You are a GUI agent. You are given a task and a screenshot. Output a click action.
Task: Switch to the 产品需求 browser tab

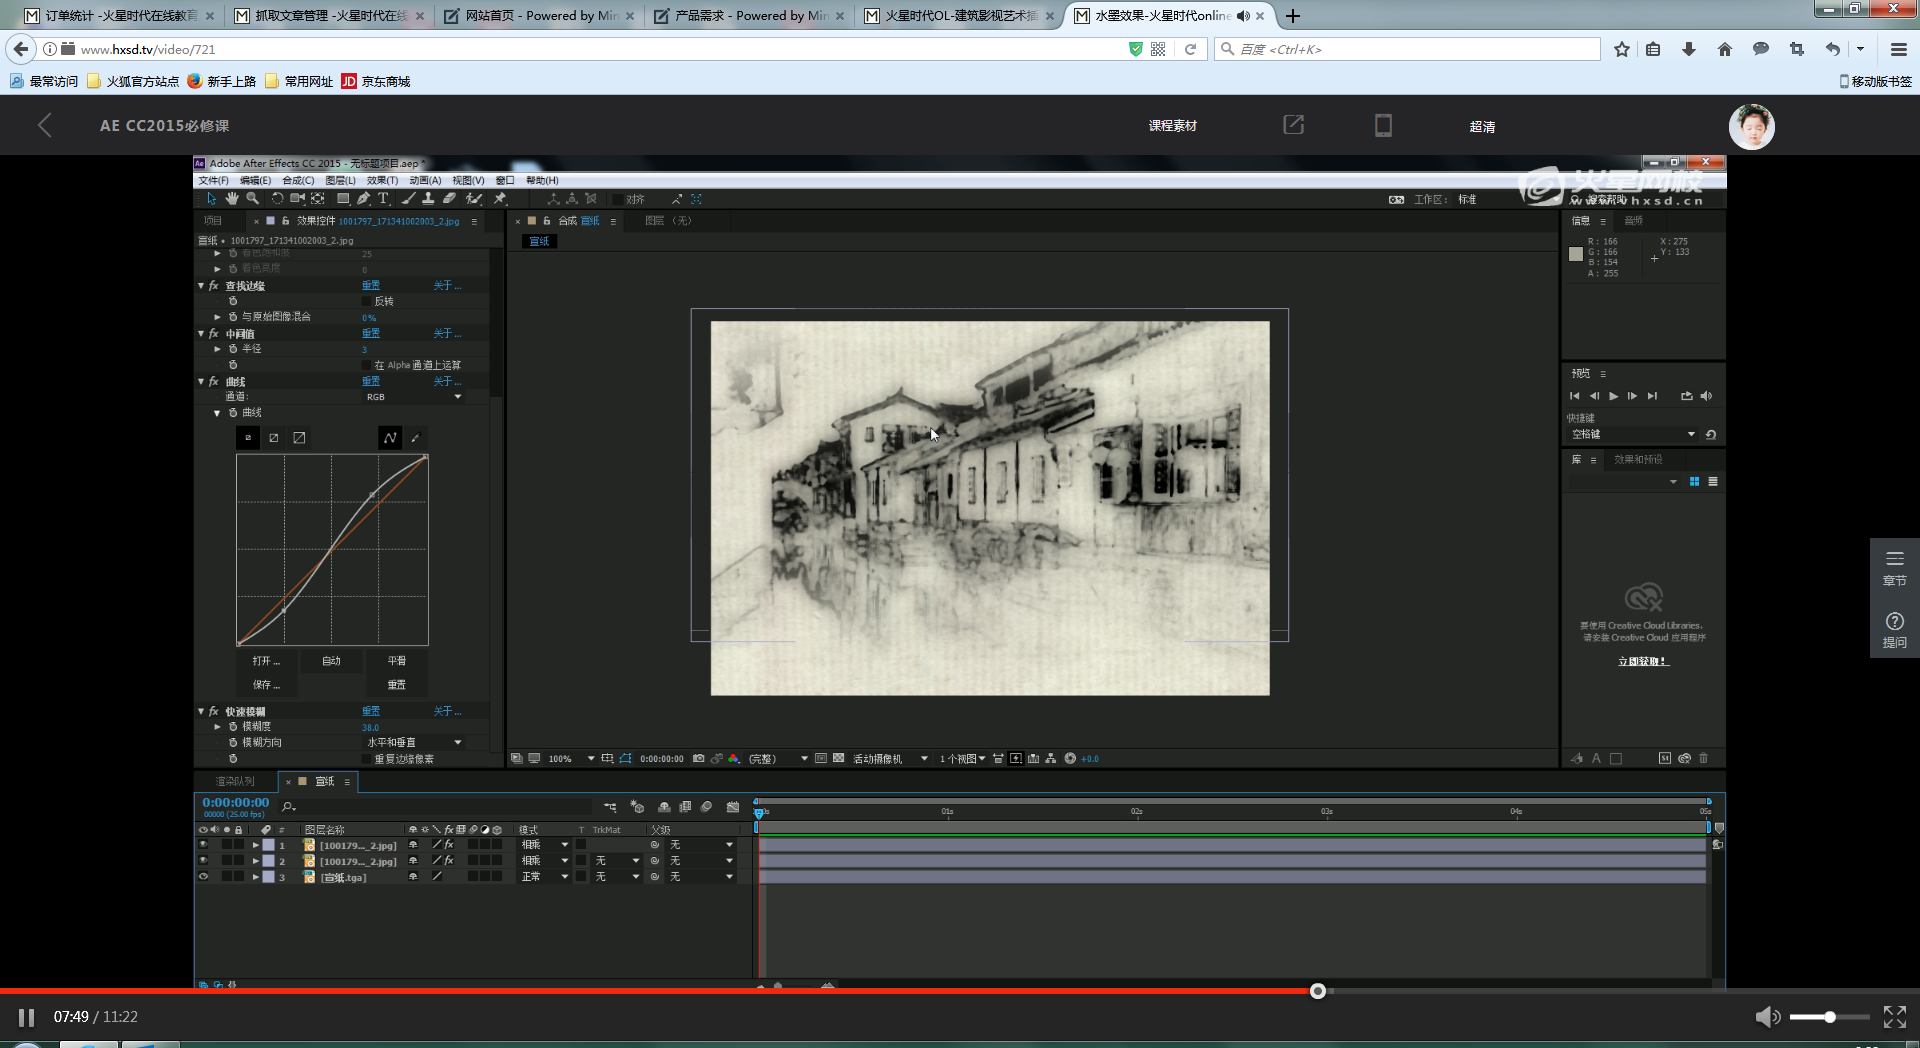point(748,16)
